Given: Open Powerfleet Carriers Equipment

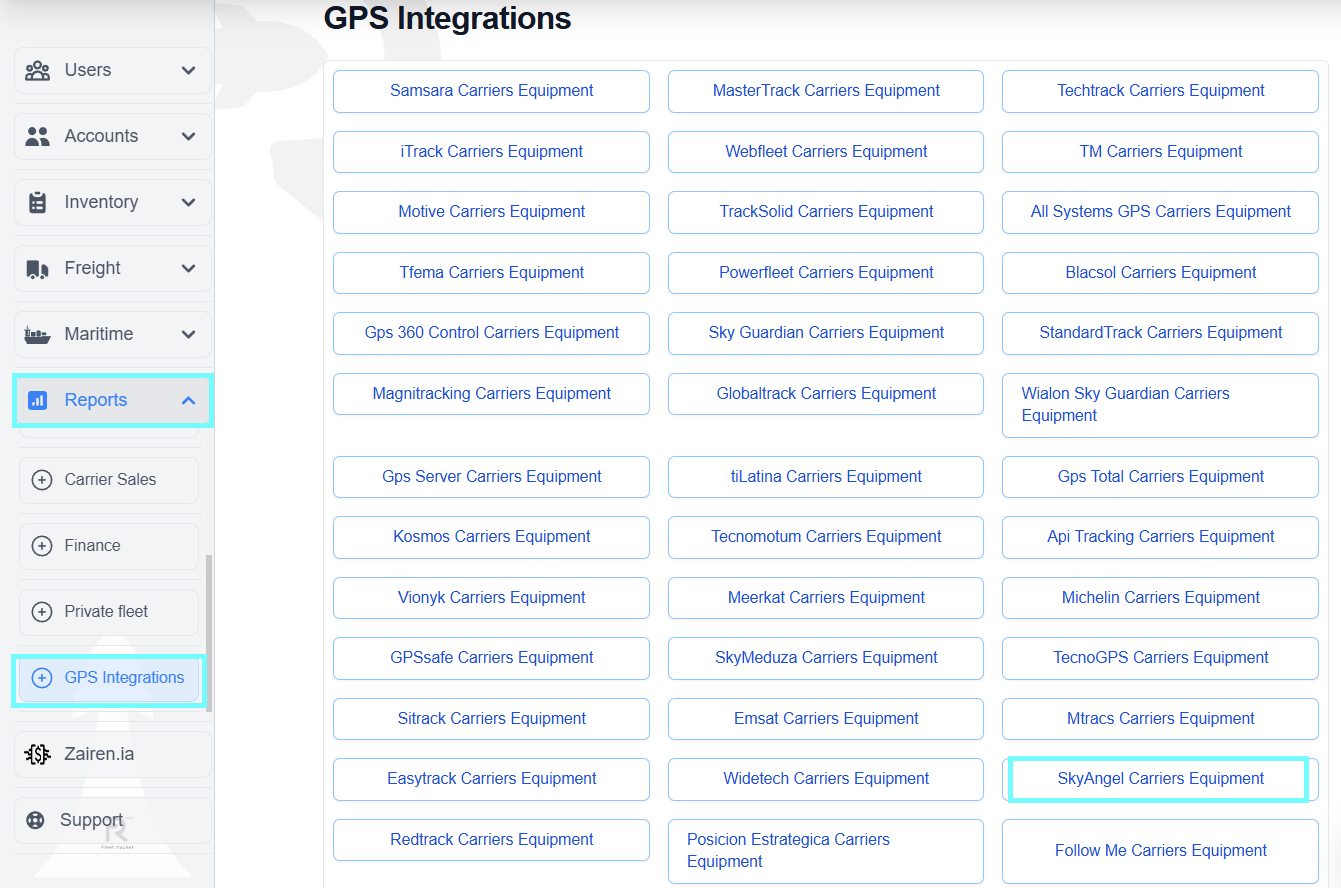Looking at the screenshot, I should click(826, 273).
